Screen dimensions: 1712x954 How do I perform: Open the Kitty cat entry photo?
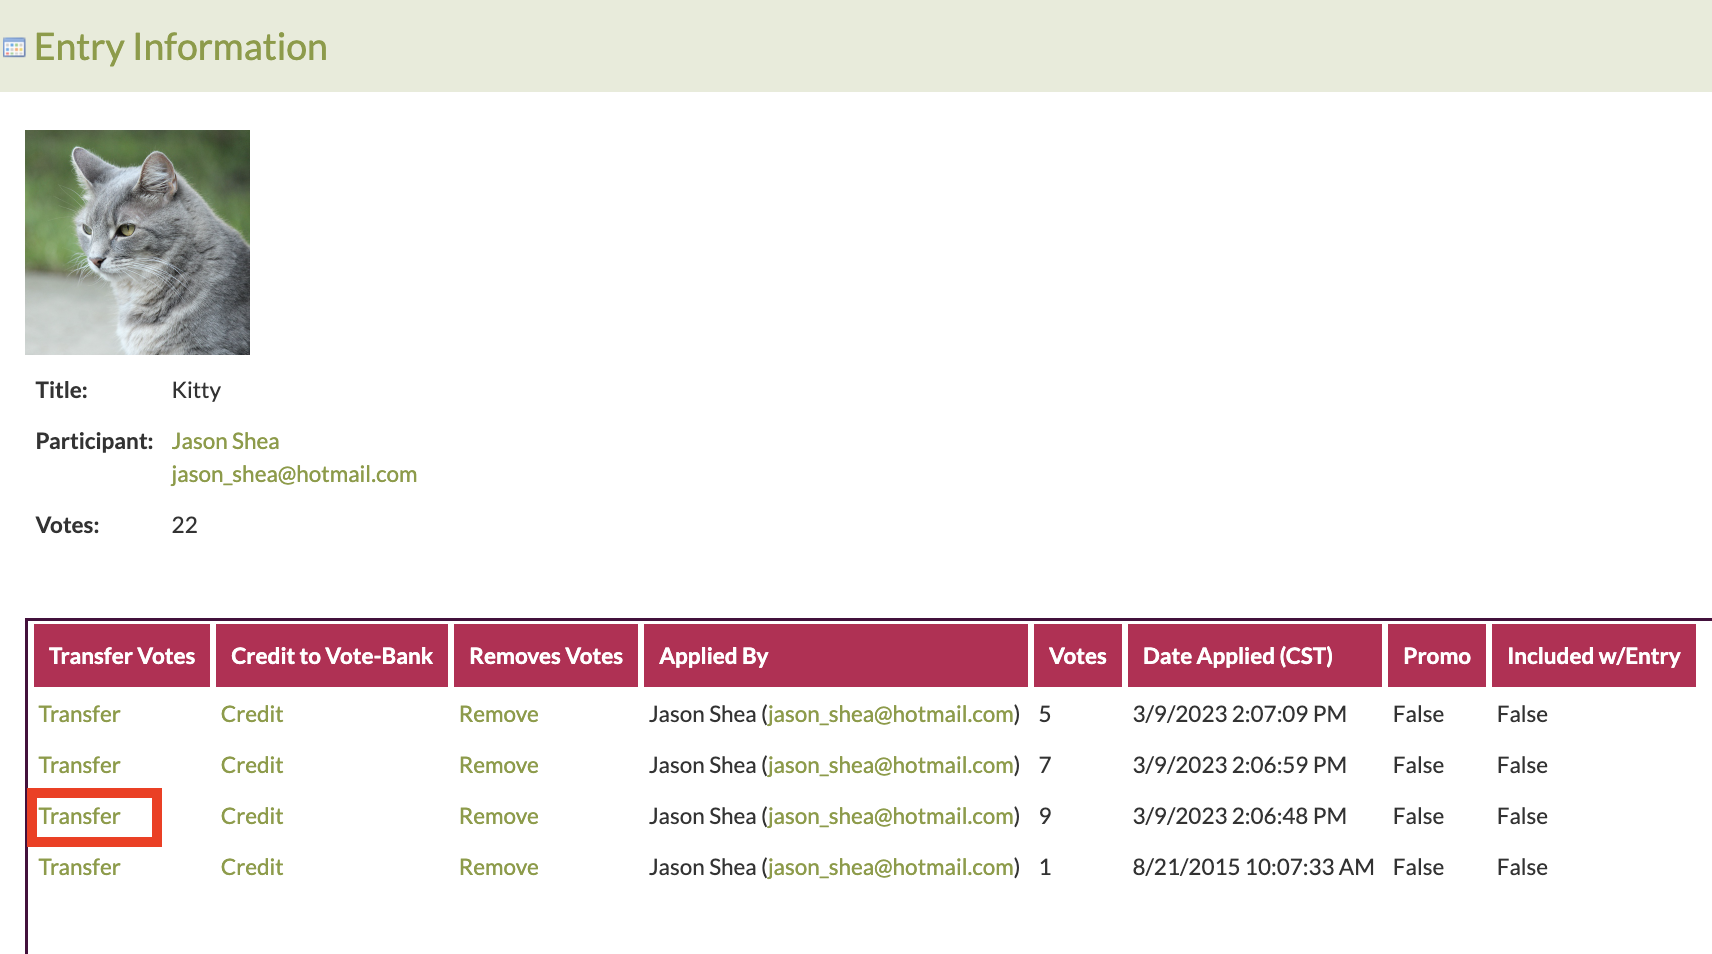click(x=137, y=242)
